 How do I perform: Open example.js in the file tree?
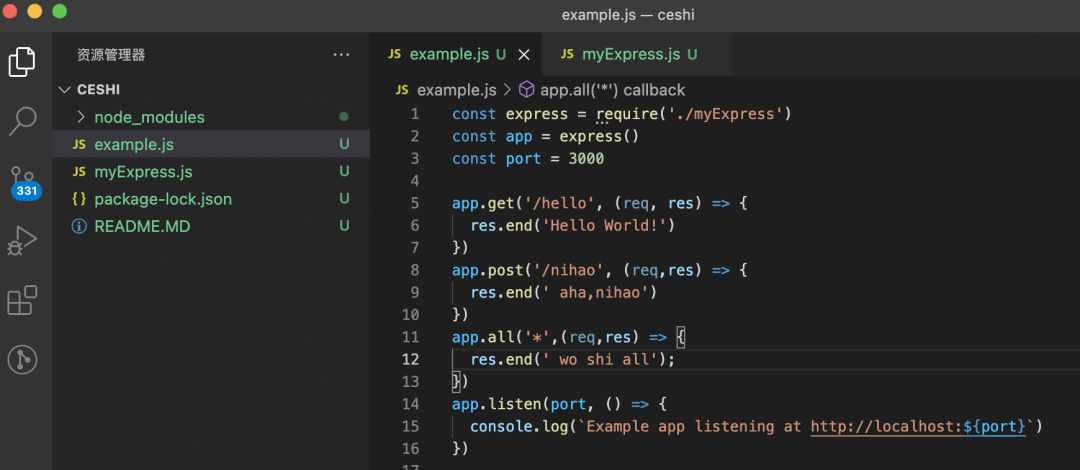pos(211,144)
